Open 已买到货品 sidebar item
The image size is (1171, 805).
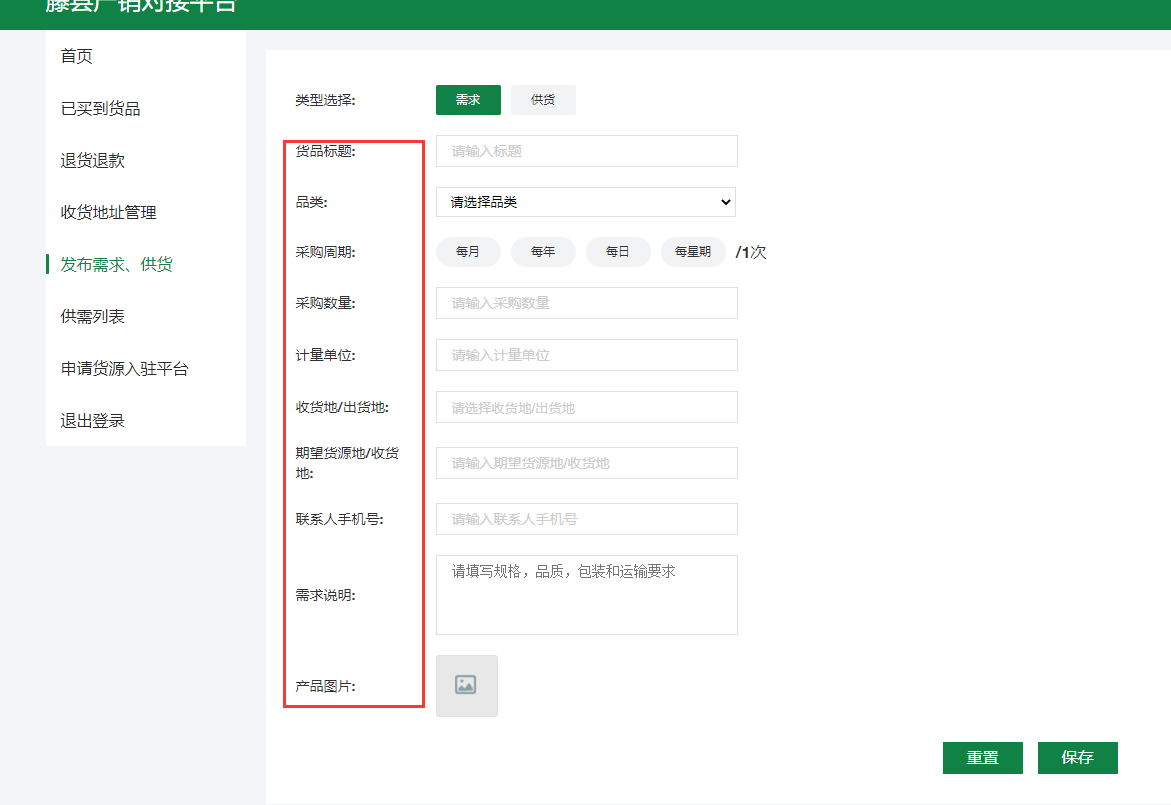click(x=100, y=108)
